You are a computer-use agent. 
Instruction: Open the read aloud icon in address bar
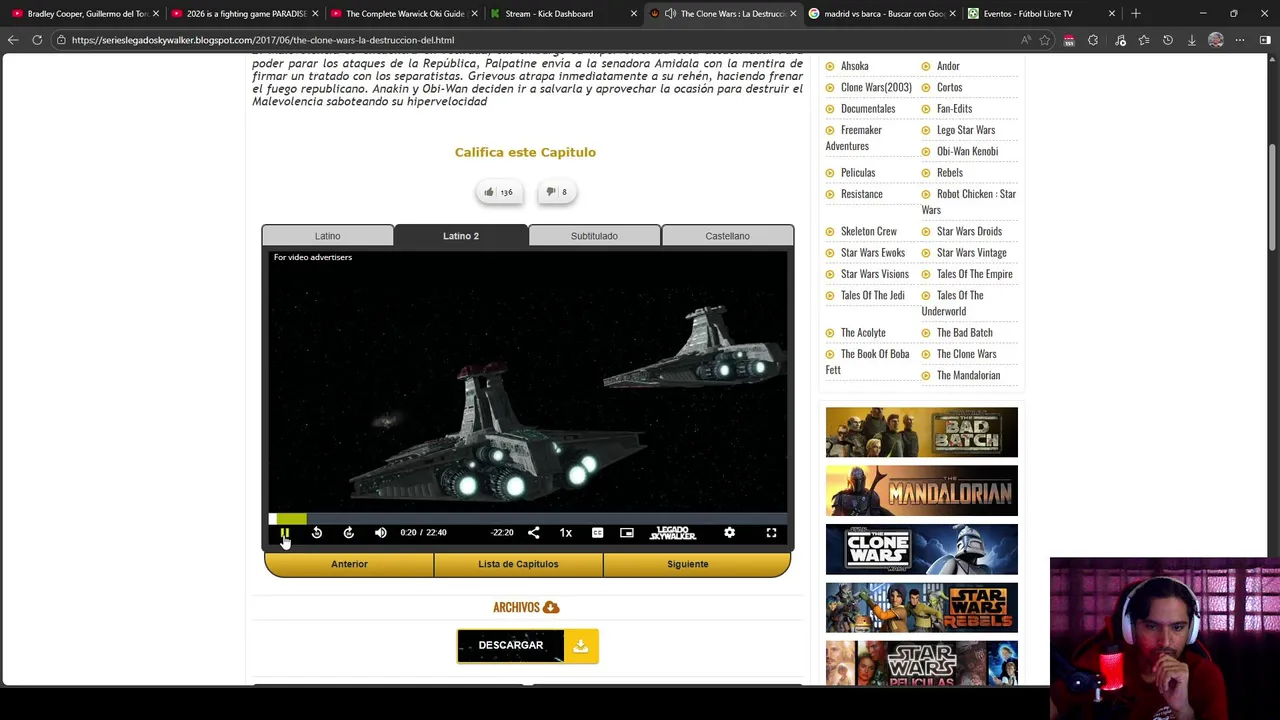(x=1026, y=40)
